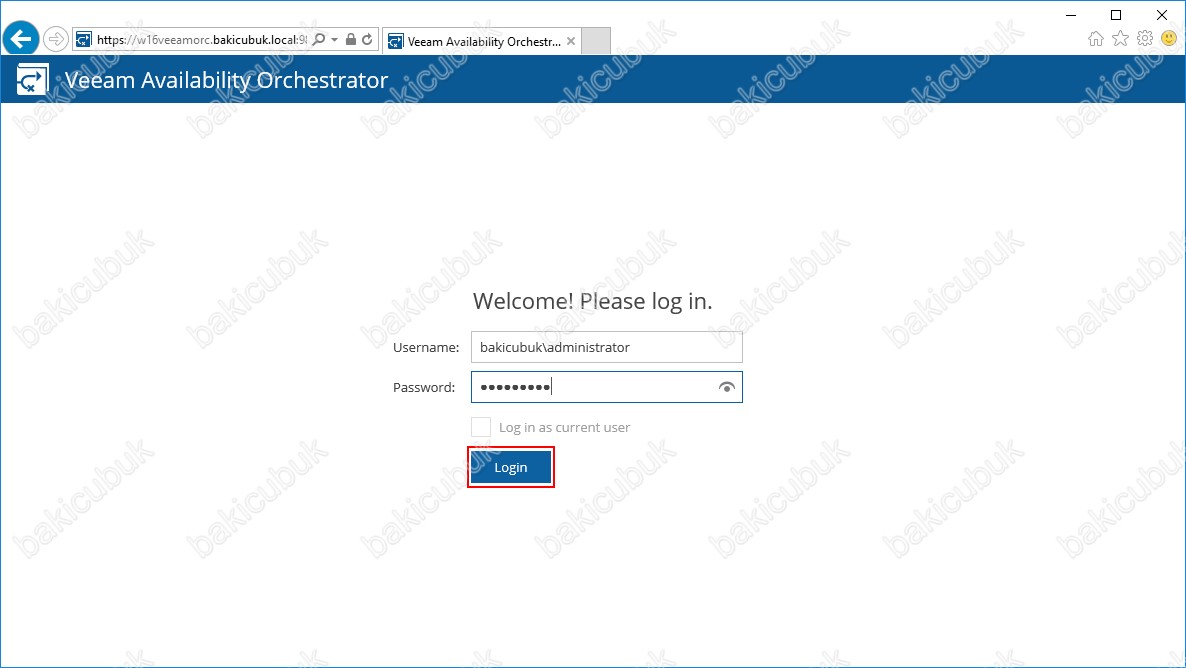The image size is (1186, 668).
Task: Click the security lock icon in address bar
Action: click(351, 39)
